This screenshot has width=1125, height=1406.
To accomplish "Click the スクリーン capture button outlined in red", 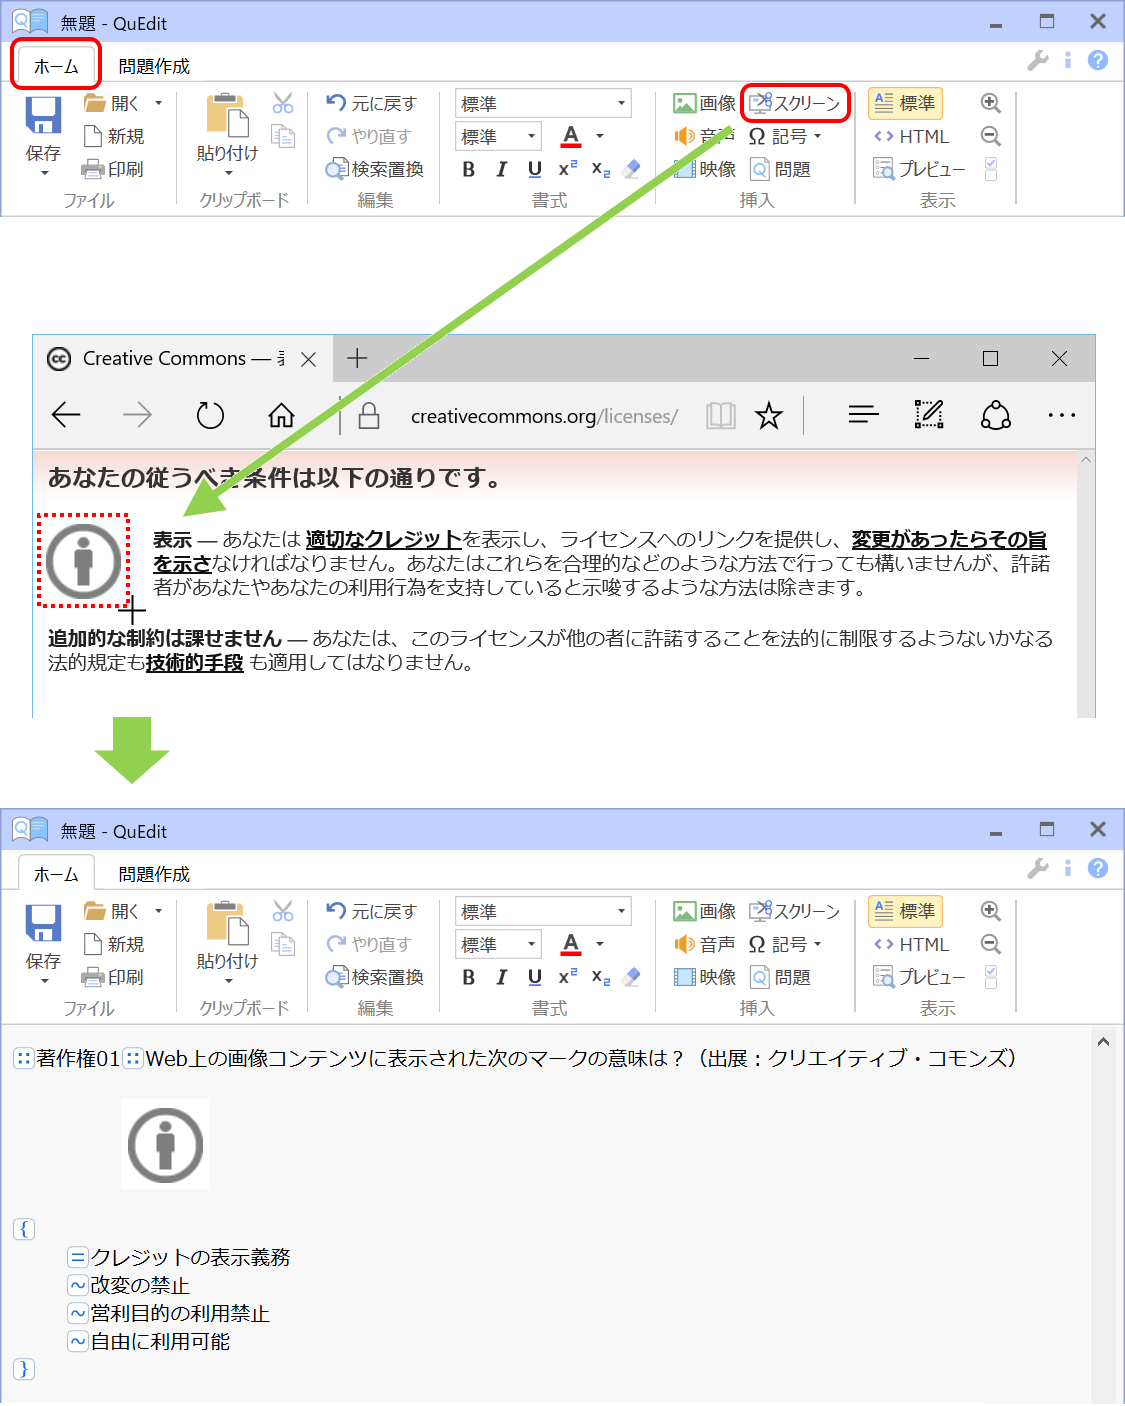I will 795,104.
